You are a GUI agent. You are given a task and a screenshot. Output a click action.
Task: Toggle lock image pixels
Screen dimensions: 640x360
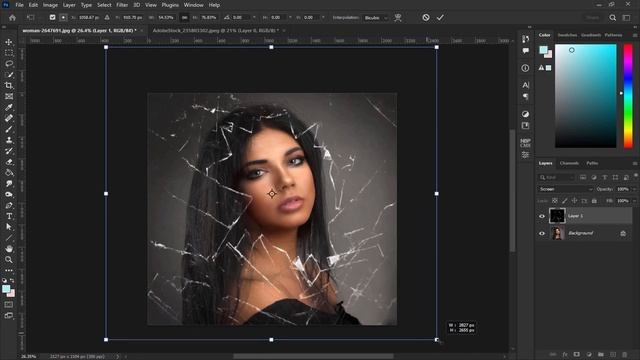click(x=564, y=201)
